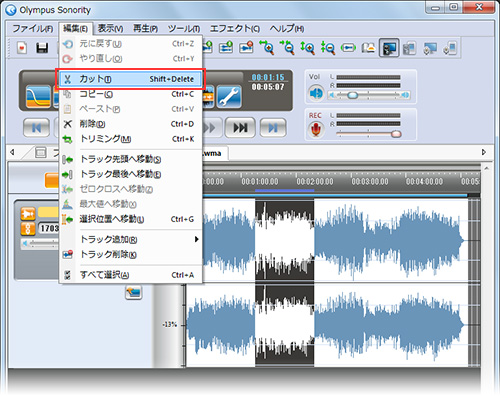Click the upper orange track button icon
500x396 pixels.
click(x=28, y=214)
